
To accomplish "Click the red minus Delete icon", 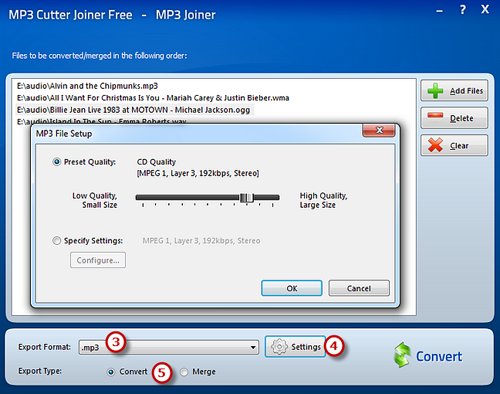I will point(435,116).
